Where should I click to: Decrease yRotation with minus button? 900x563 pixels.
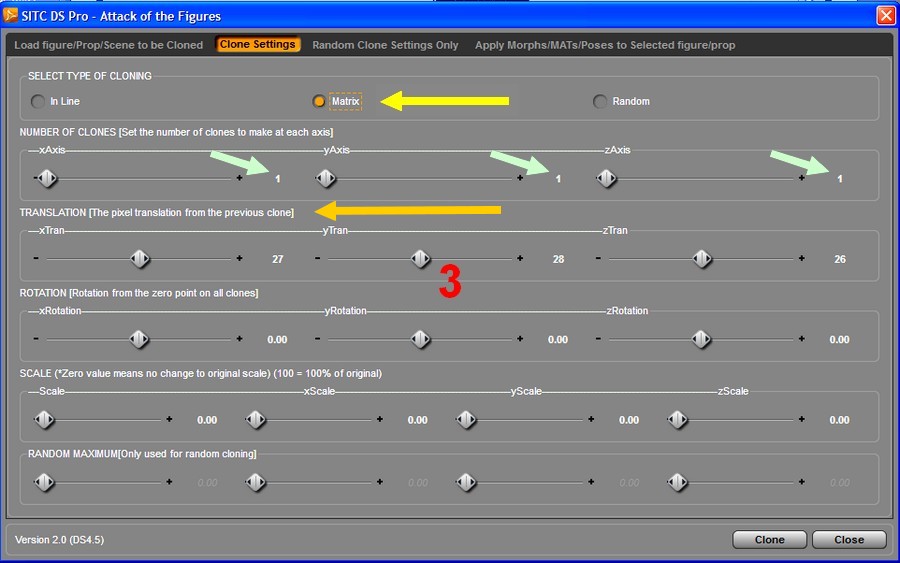tap(317, 339)
